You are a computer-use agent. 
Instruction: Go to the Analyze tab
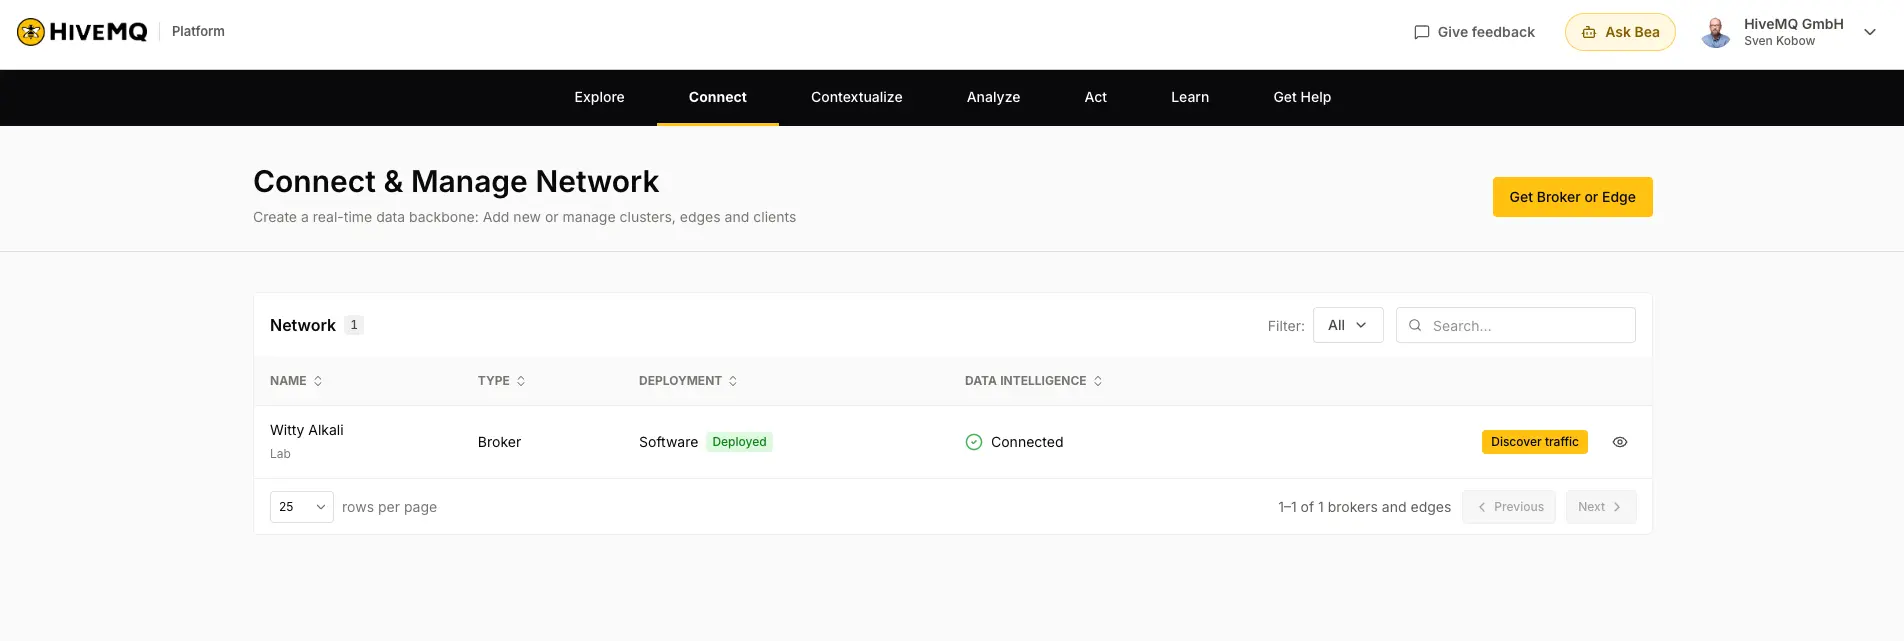coord(993,97)
